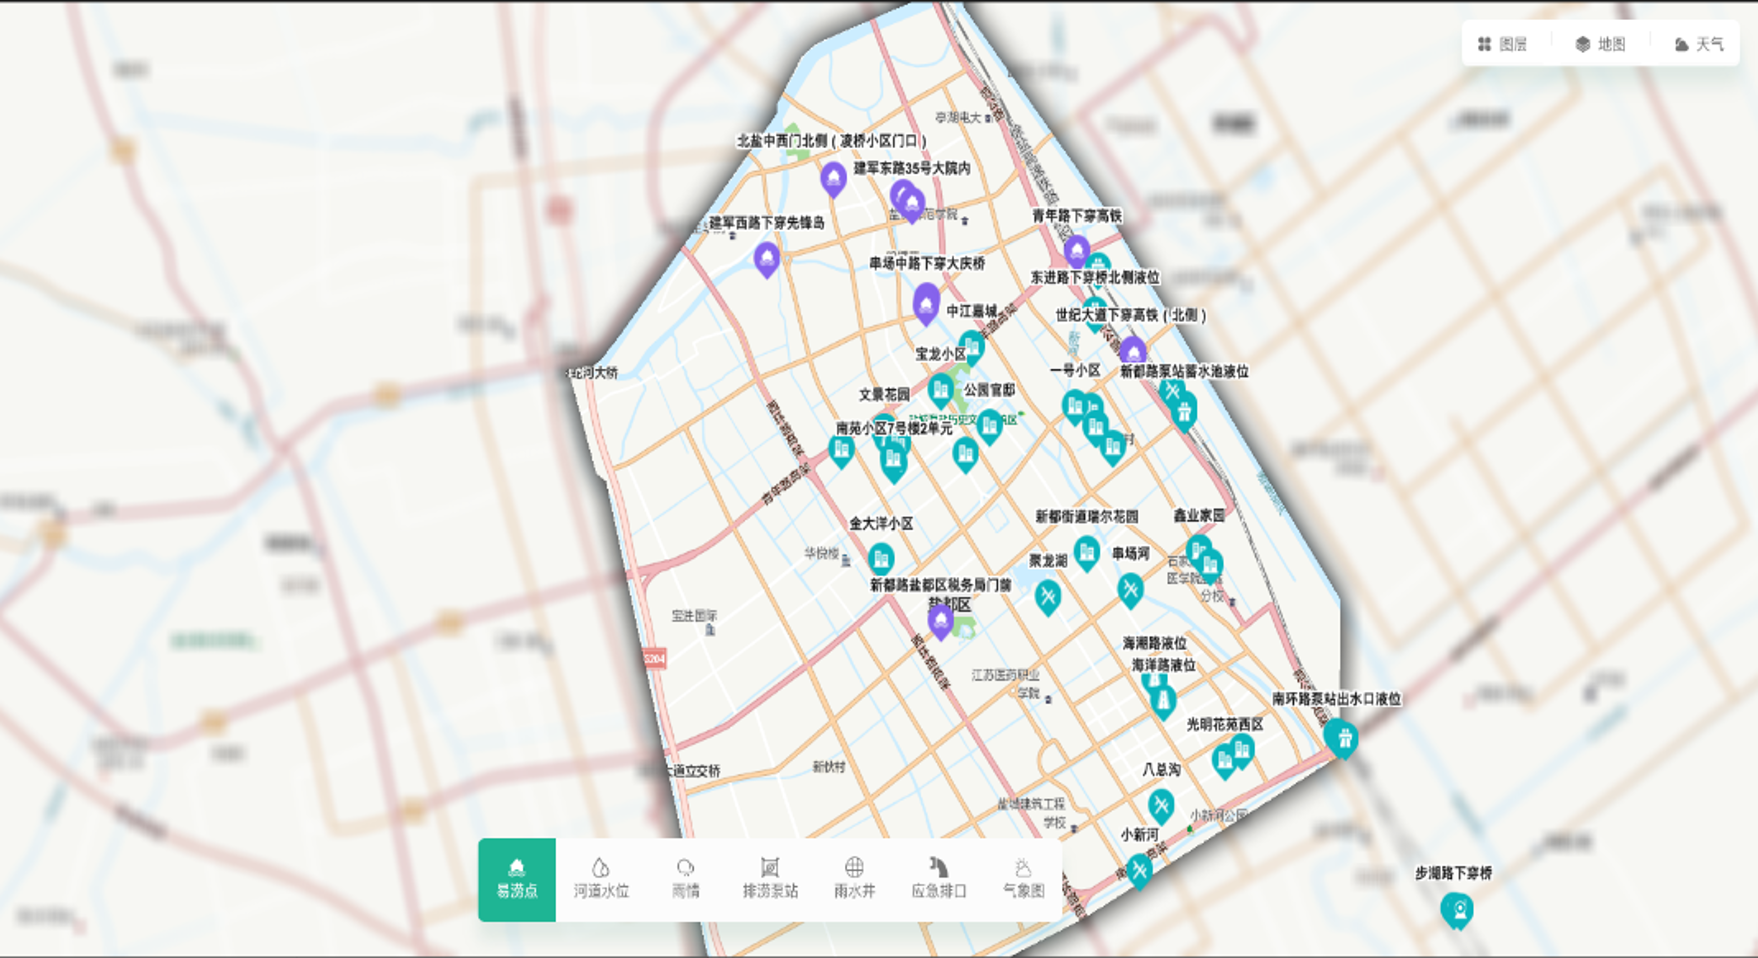Open the 雨情 rainfall tab
This screenshot has width=1758, height=958.
(685, 879)
